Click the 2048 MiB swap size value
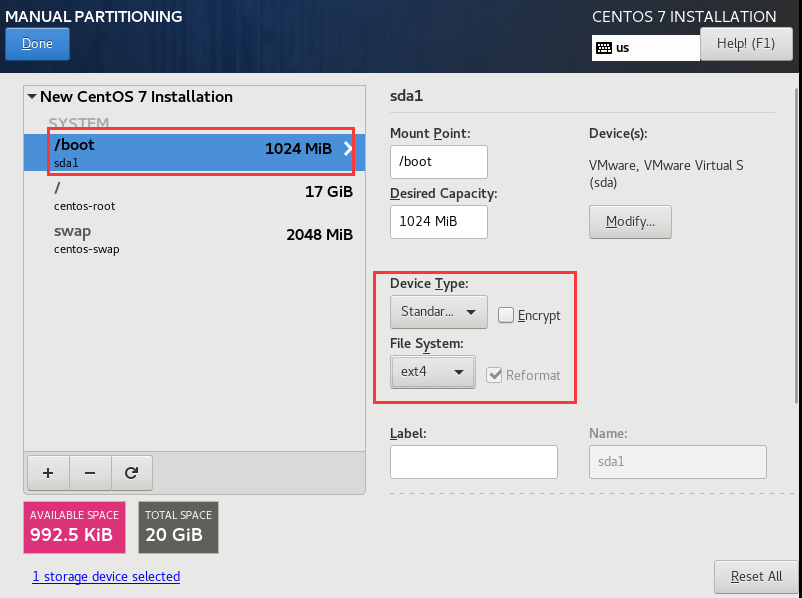Screen dimensions: 802x598 pos(320,235)
